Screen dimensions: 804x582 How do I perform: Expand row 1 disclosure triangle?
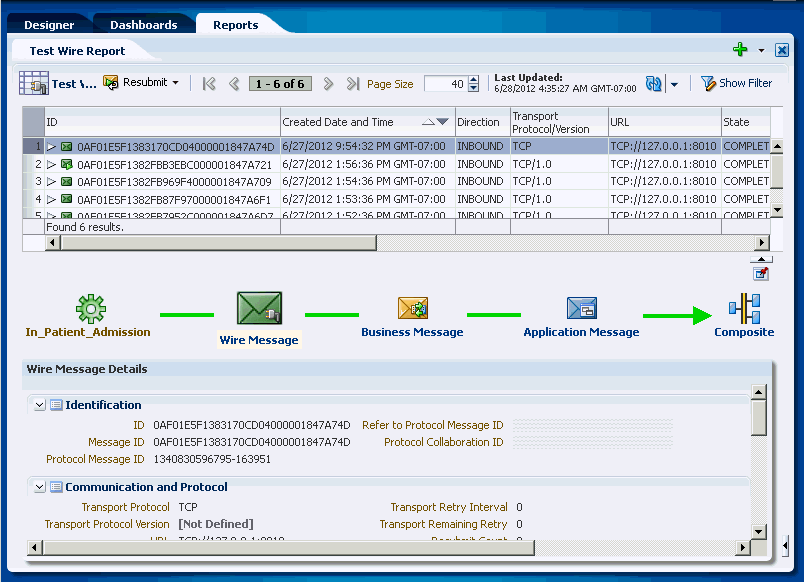(x=51, y=147)
